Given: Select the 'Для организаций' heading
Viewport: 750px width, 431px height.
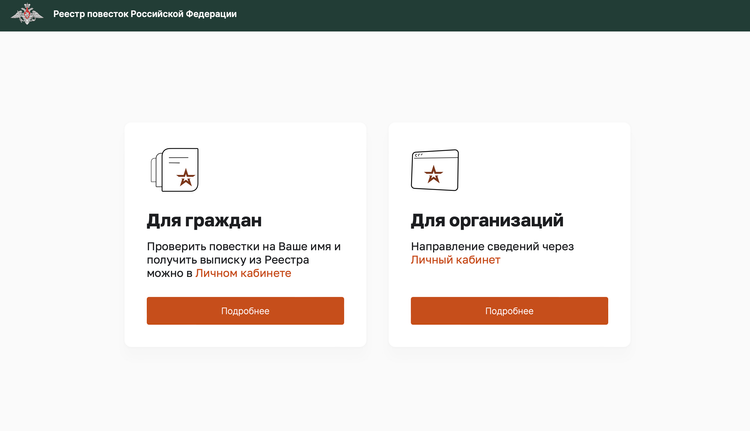Looking at the screenshot, I should [487, 220].
